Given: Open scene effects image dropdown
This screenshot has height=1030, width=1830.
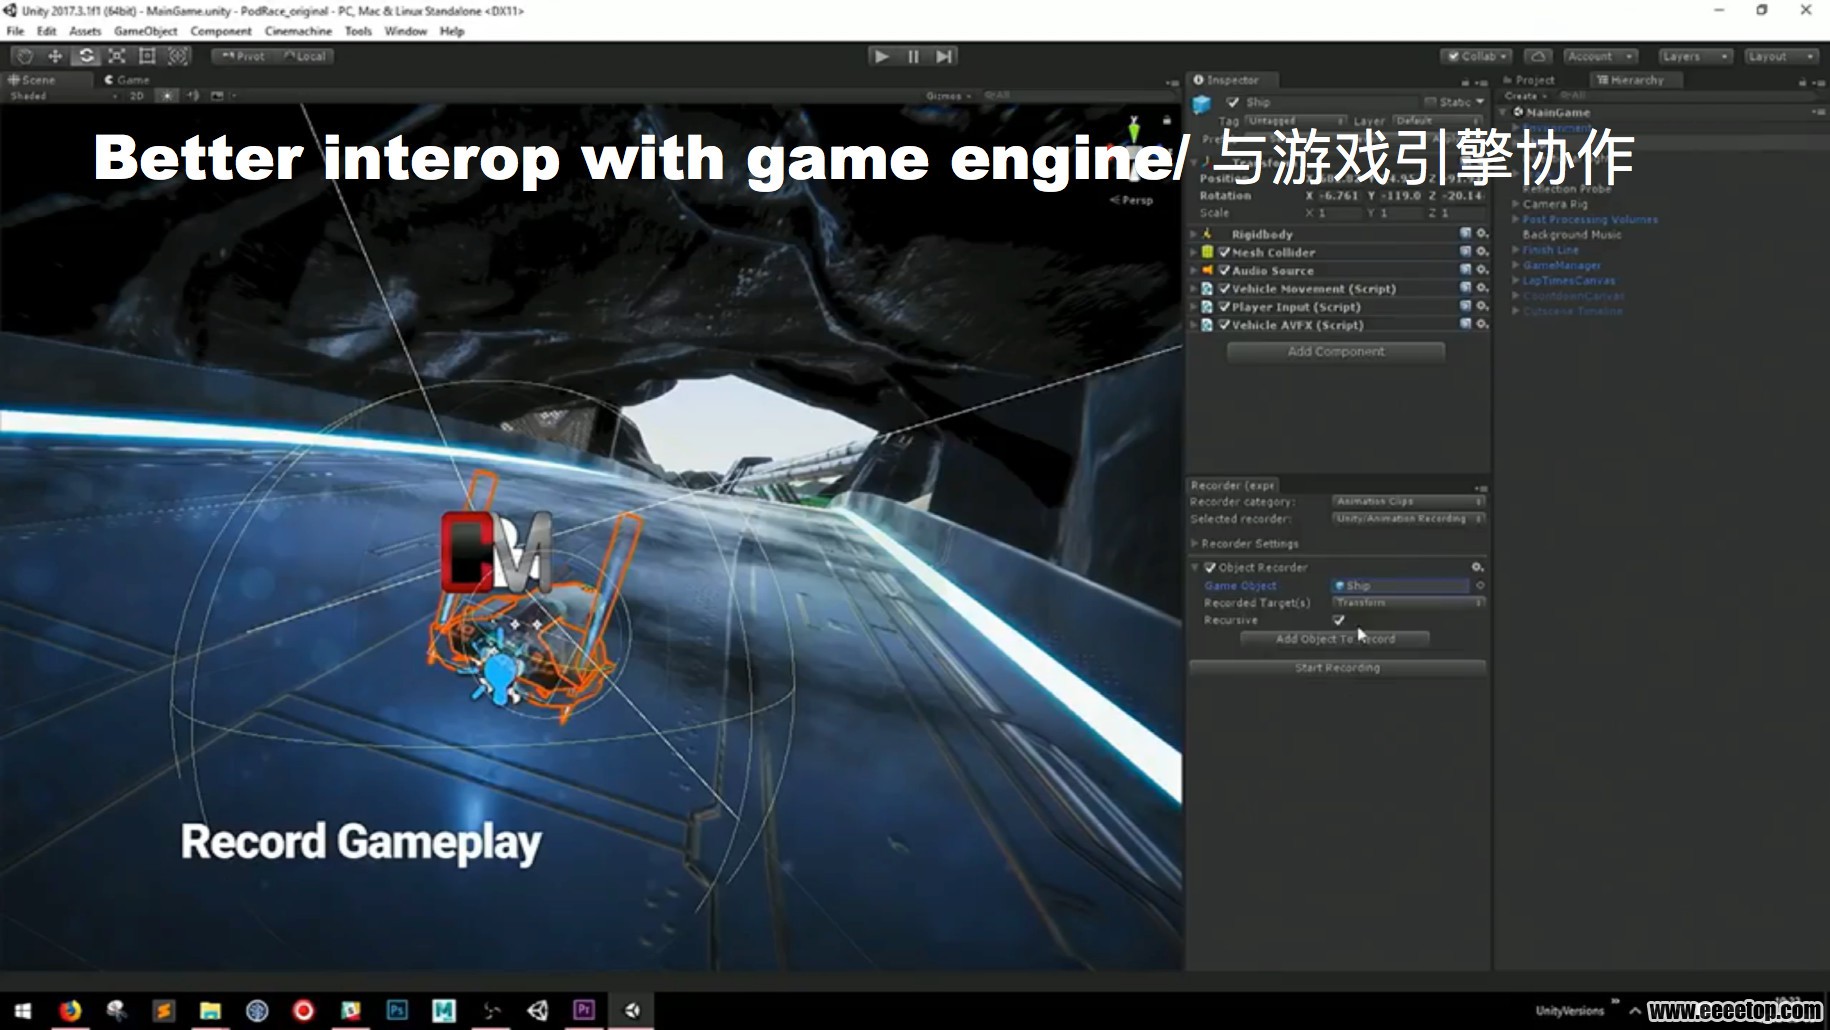Looking at the screenshot, I should [x=222, y=96].
